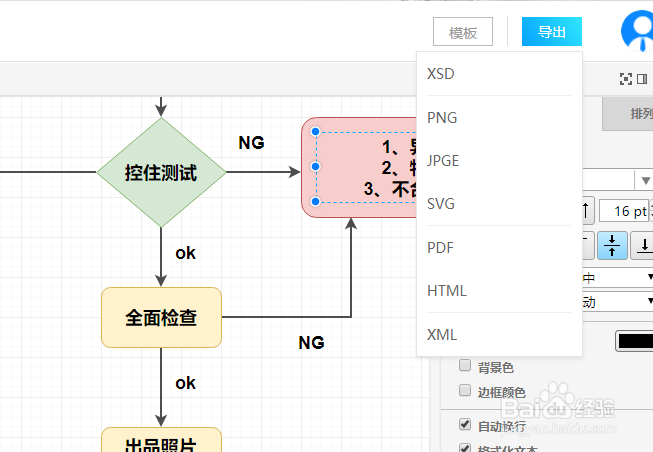Viewport: 653px width, 452px height.
Task: Choose PDF export format
Action: (499, 247)
